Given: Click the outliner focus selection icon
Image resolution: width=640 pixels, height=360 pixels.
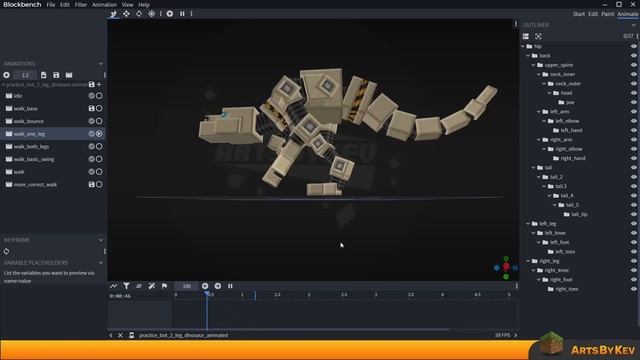Looking at the screenshot, I should 538,36.
